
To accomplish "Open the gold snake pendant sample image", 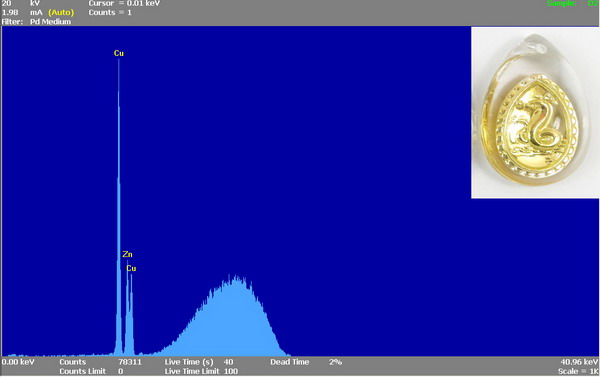I will click(535, 113).
